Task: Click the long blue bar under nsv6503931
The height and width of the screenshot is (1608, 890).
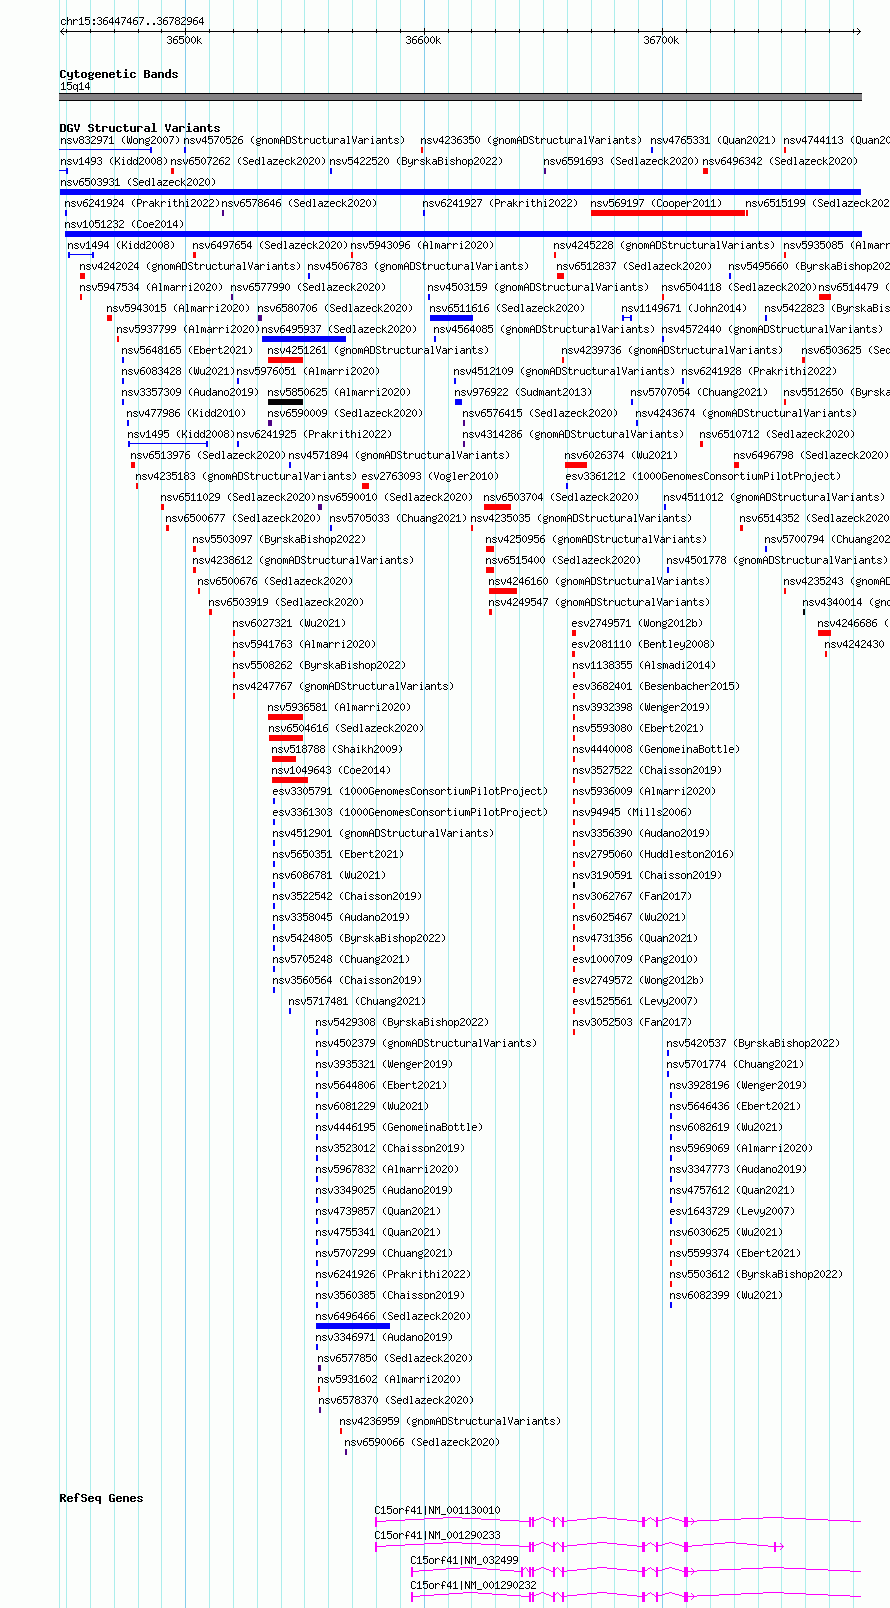Action: (460, 191)
